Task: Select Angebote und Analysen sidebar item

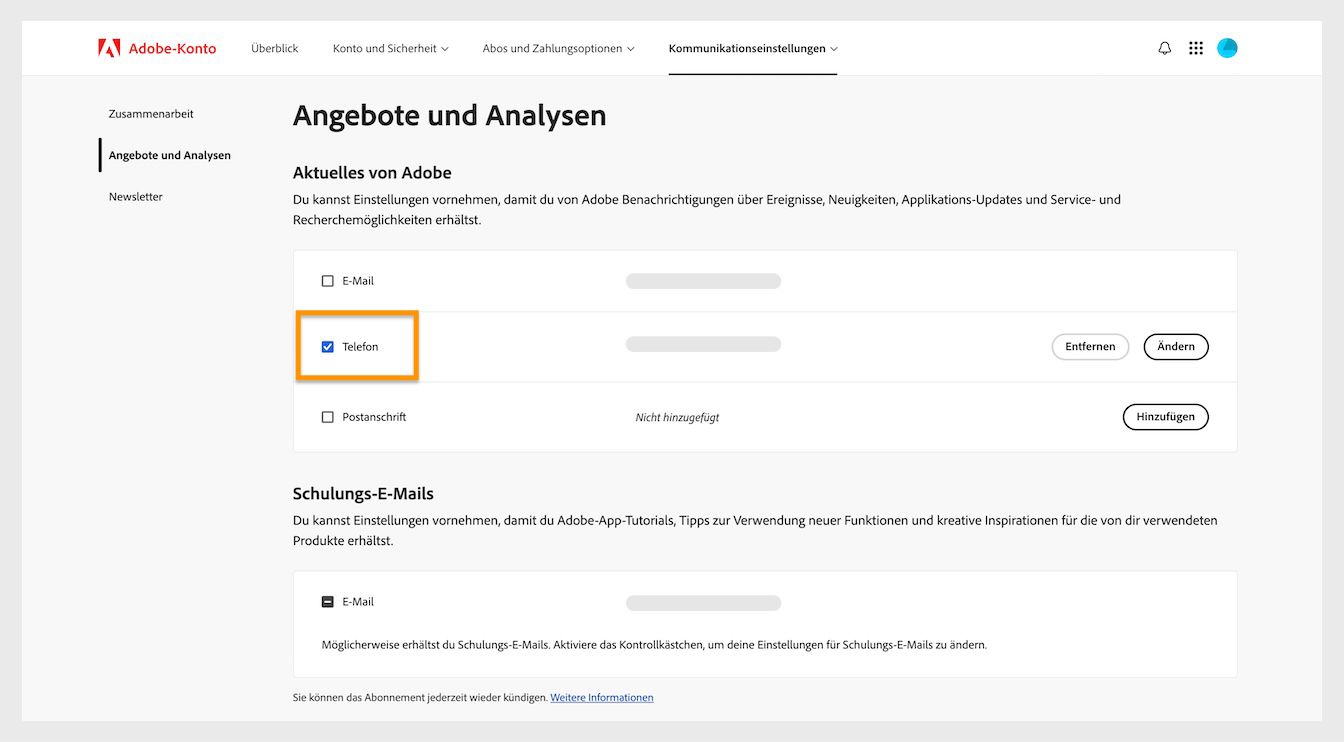Action: [170, 155]
